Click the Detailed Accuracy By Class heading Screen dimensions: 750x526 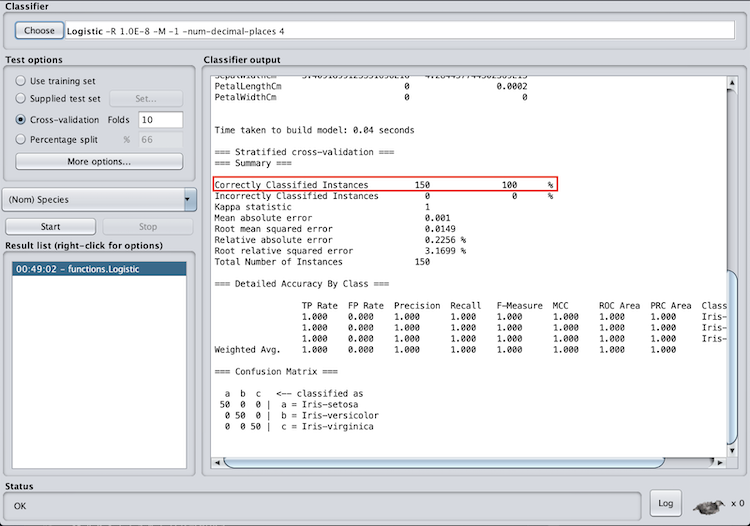pos(302,284)
